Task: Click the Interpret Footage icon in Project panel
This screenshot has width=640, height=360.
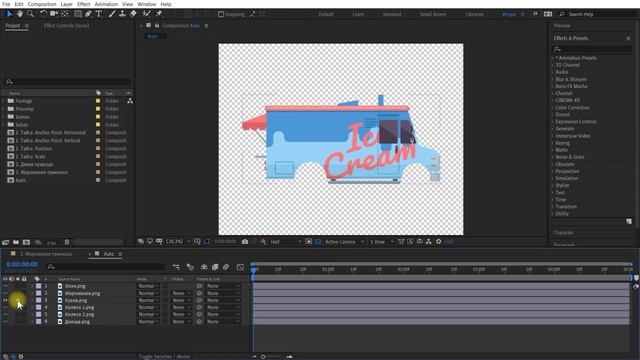Action: (x=5, y=242)
